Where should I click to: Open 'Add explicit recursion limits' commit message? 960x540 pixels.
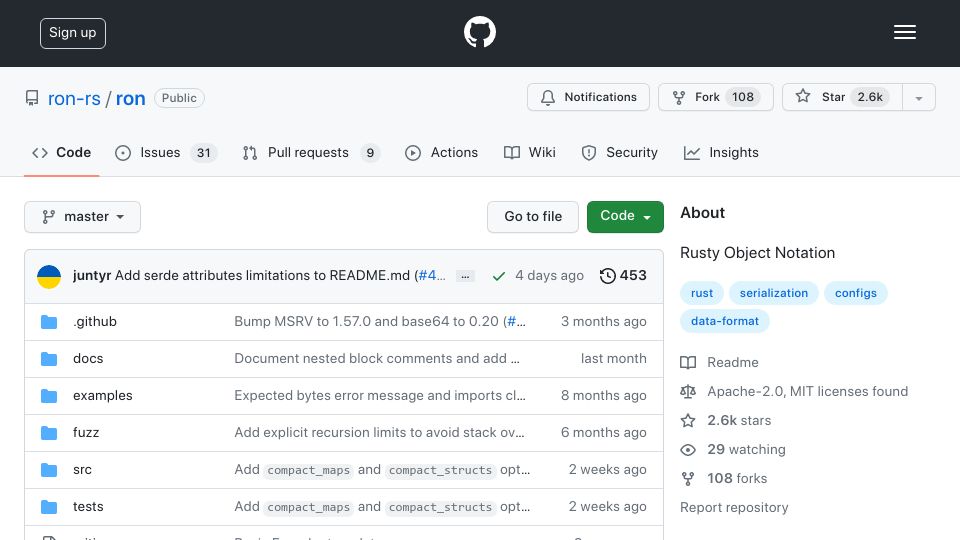(x=379, y=432)
